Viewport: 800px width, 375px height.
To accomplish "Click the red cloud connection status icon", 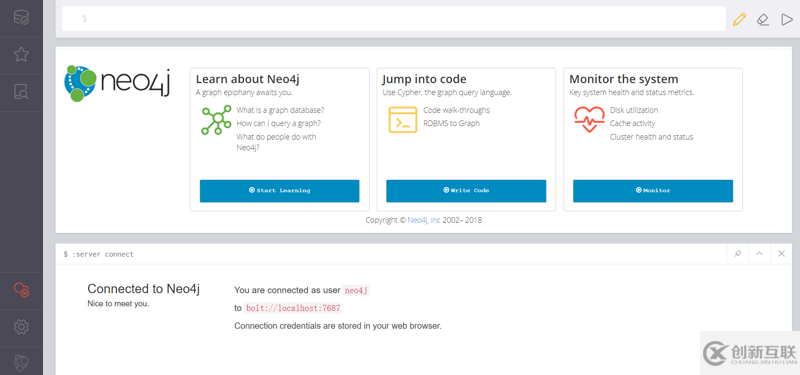I will click(x=21, y=290).
